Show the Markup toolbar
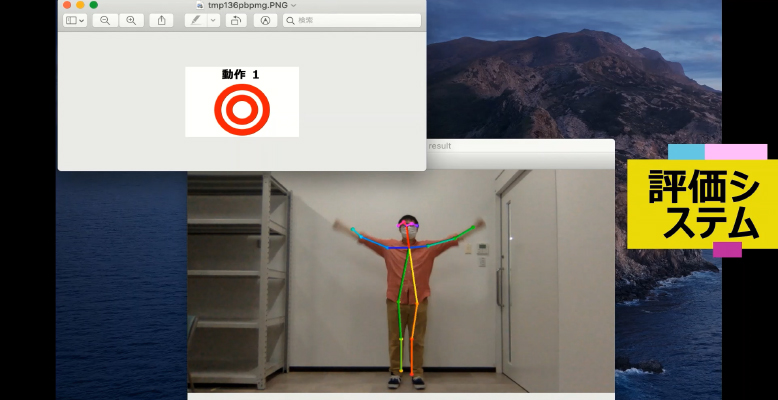This screenshot has height=400, width=778. pos(265,20)
